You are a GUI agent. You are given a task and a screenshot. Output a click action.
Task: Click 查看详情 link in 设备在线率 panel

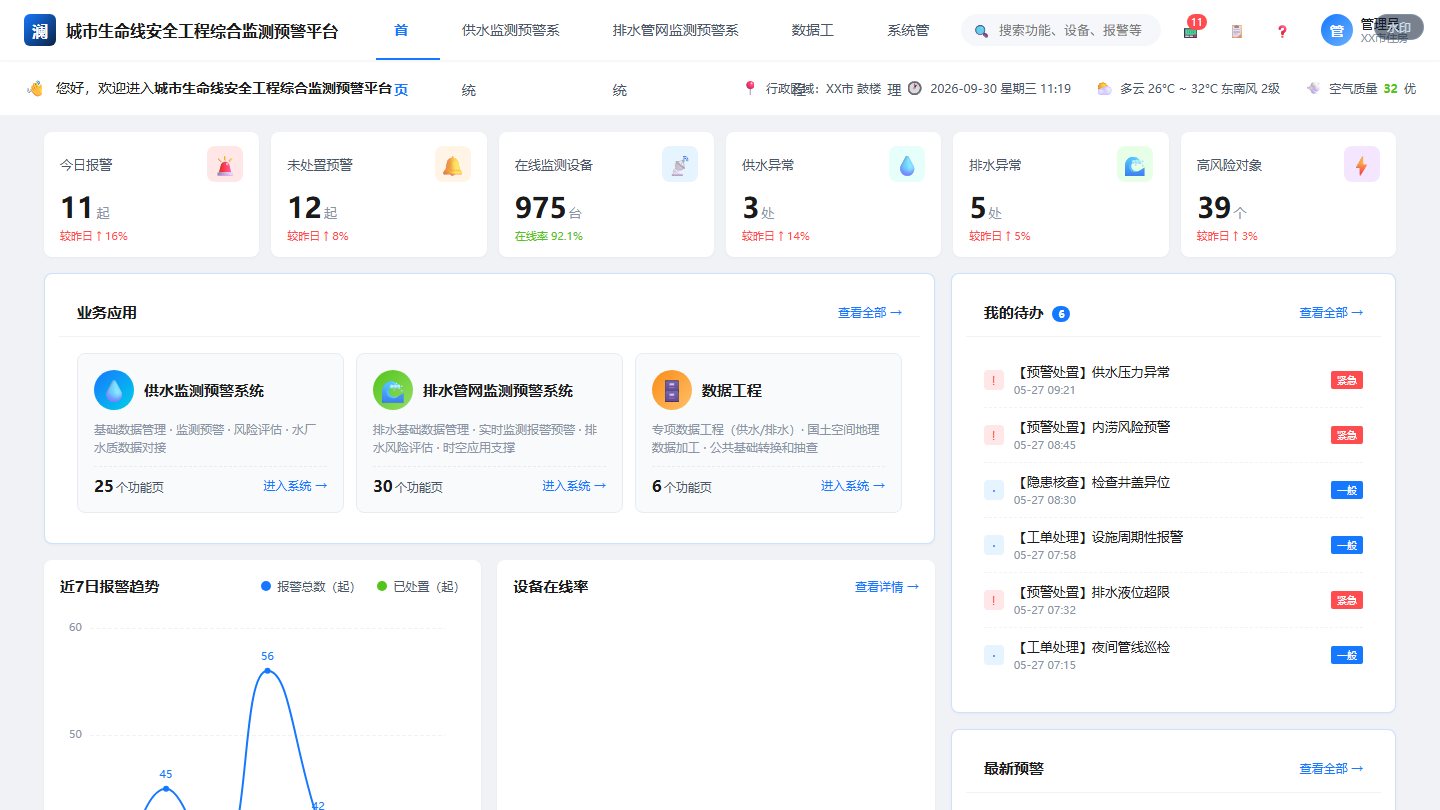pyautogui.click(x=887, y=587)
